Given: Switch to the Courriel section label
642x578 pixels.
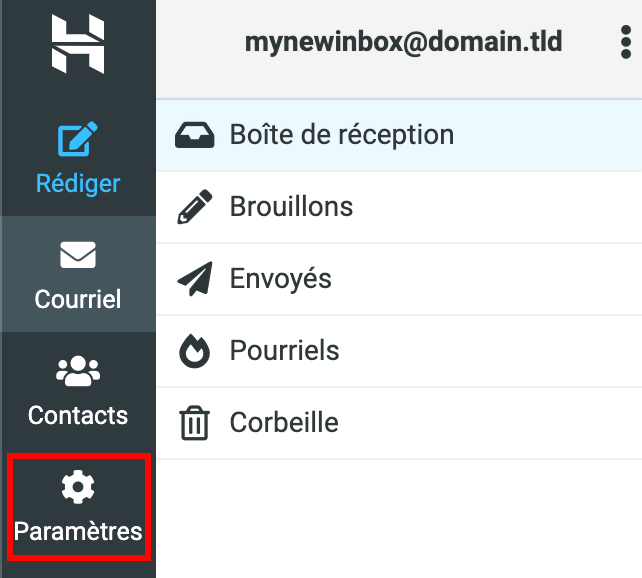Looking at the screenshot, I should tap(78, 299).
